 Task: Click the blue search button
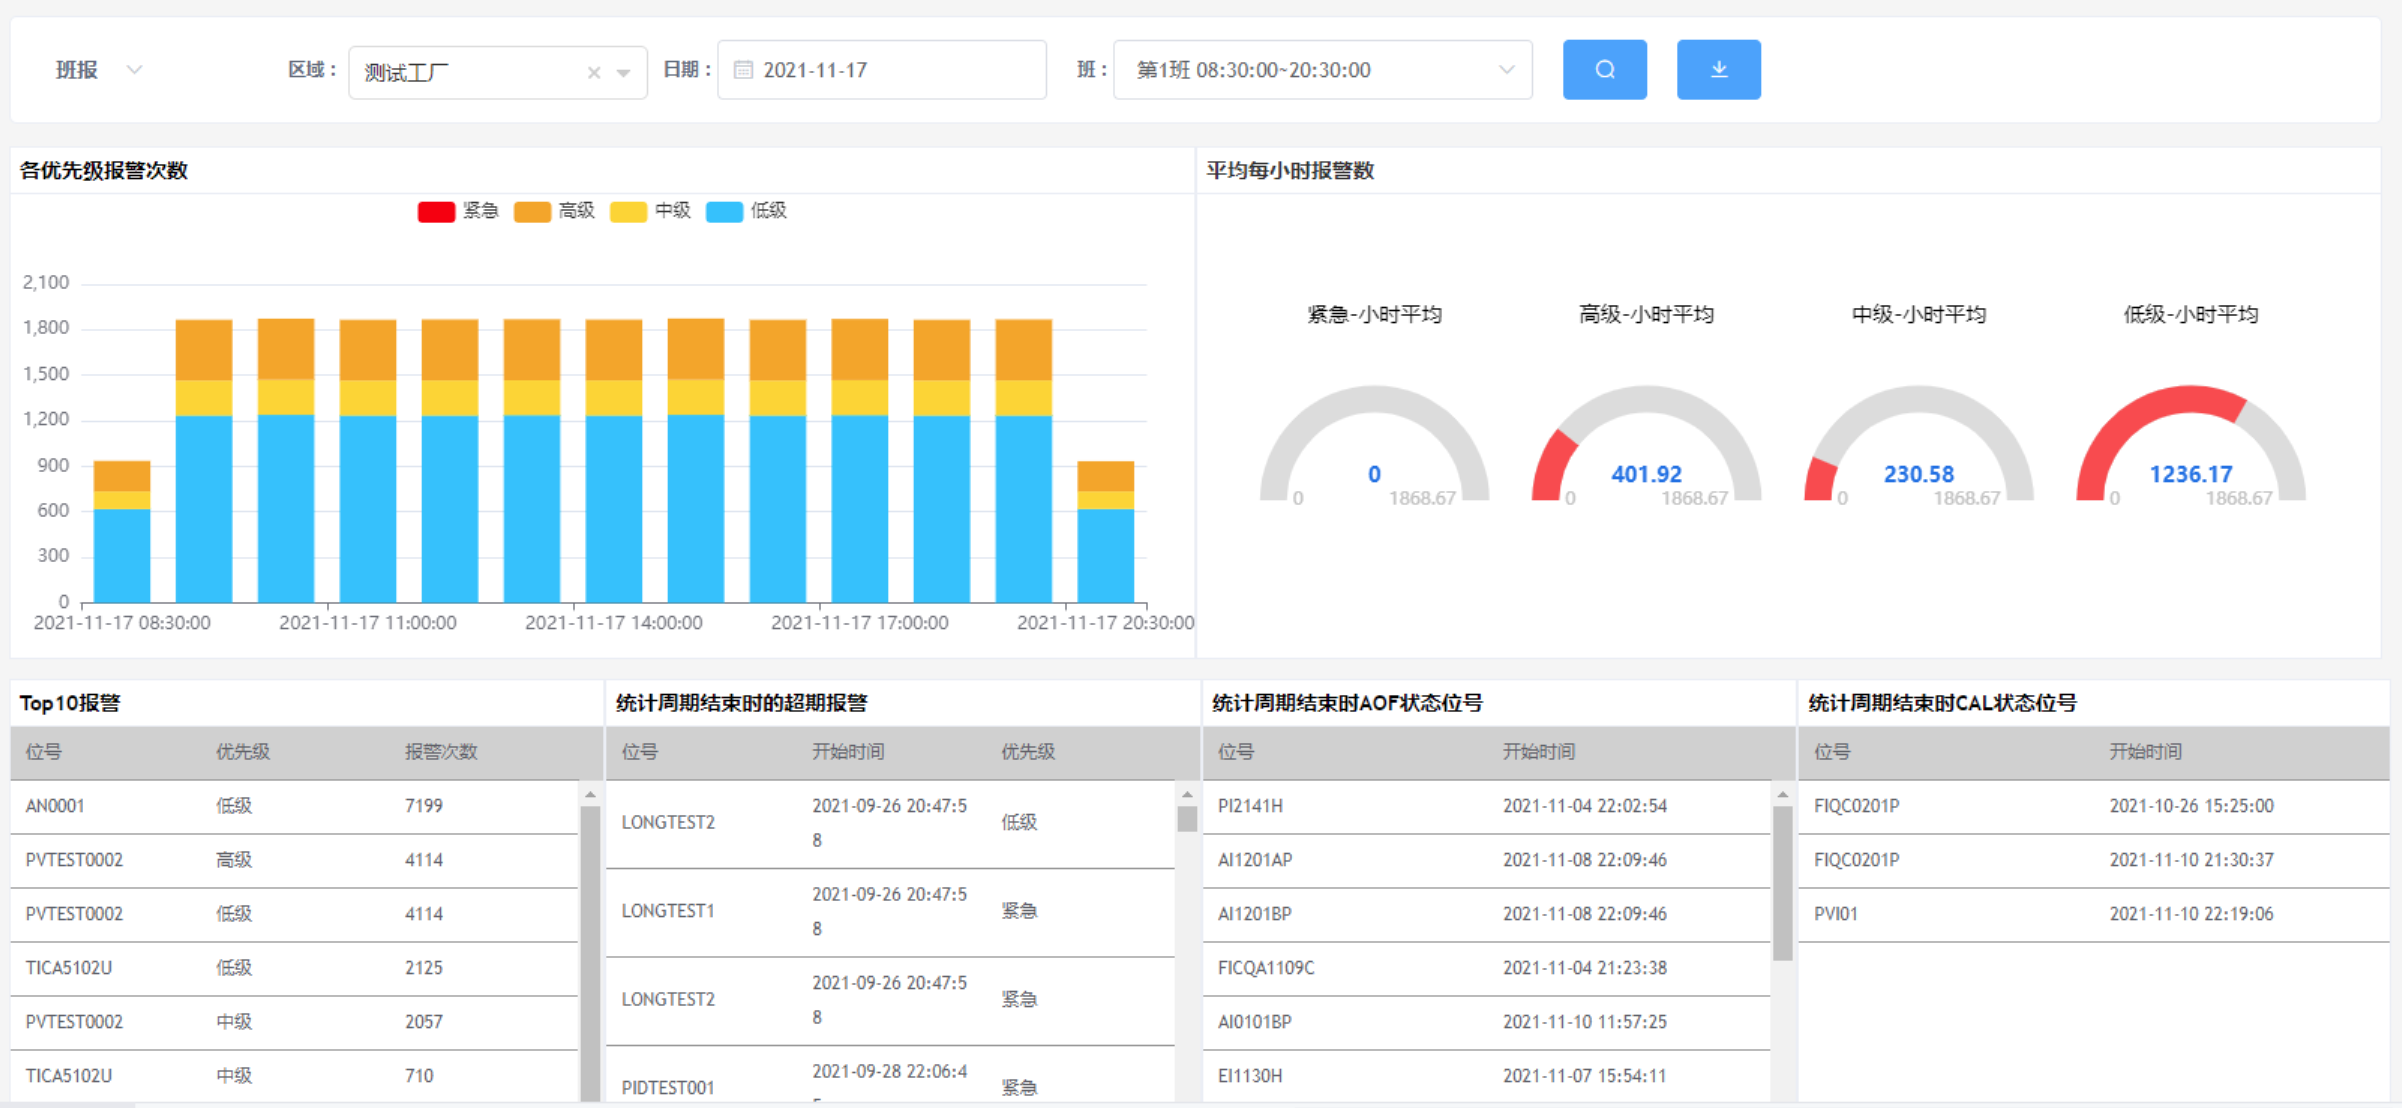1604,70
